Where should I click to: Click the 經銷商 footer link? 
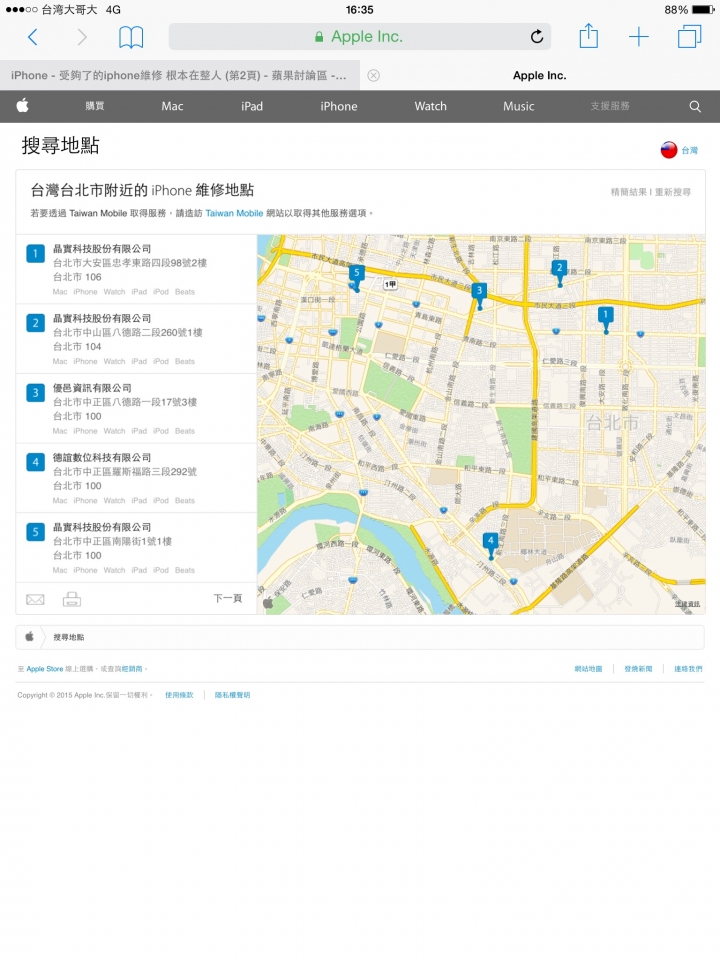[x=132, y=669]
